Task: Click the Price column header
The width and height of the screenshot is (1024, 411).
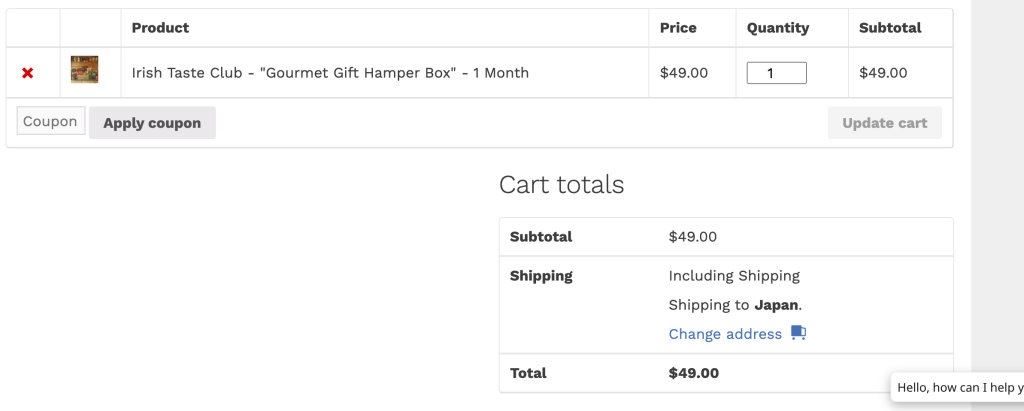Action: (678, 28)
